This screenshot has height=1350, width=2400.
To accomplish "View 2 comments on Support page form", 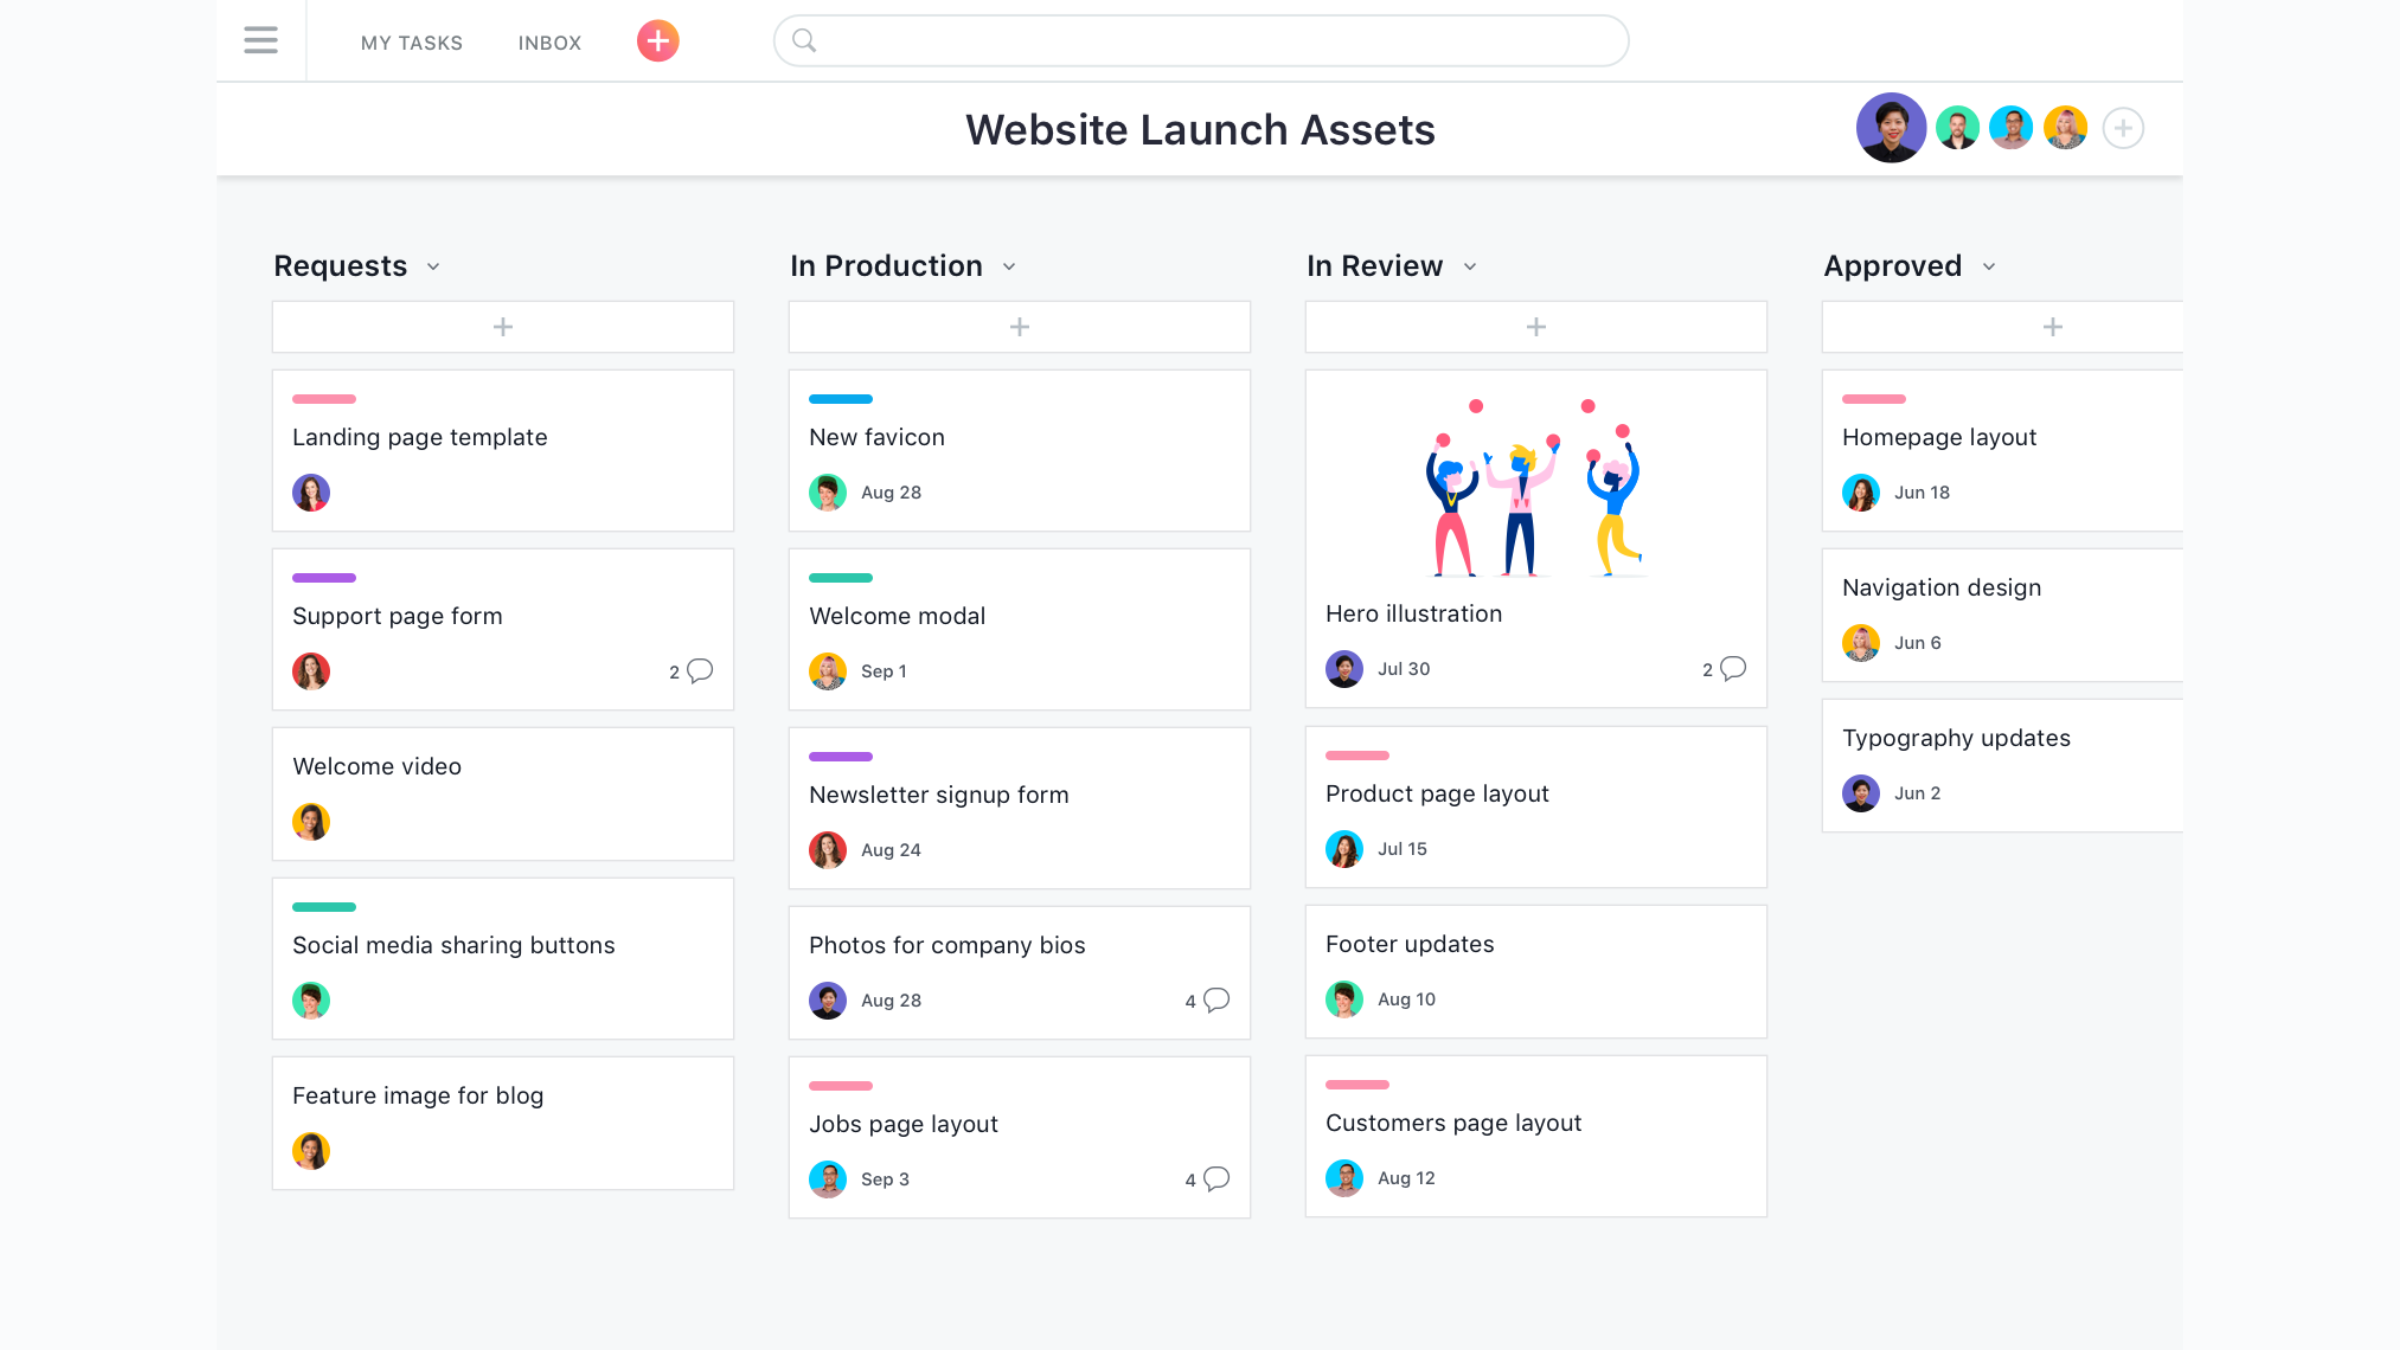I will [x=694, y=671].
